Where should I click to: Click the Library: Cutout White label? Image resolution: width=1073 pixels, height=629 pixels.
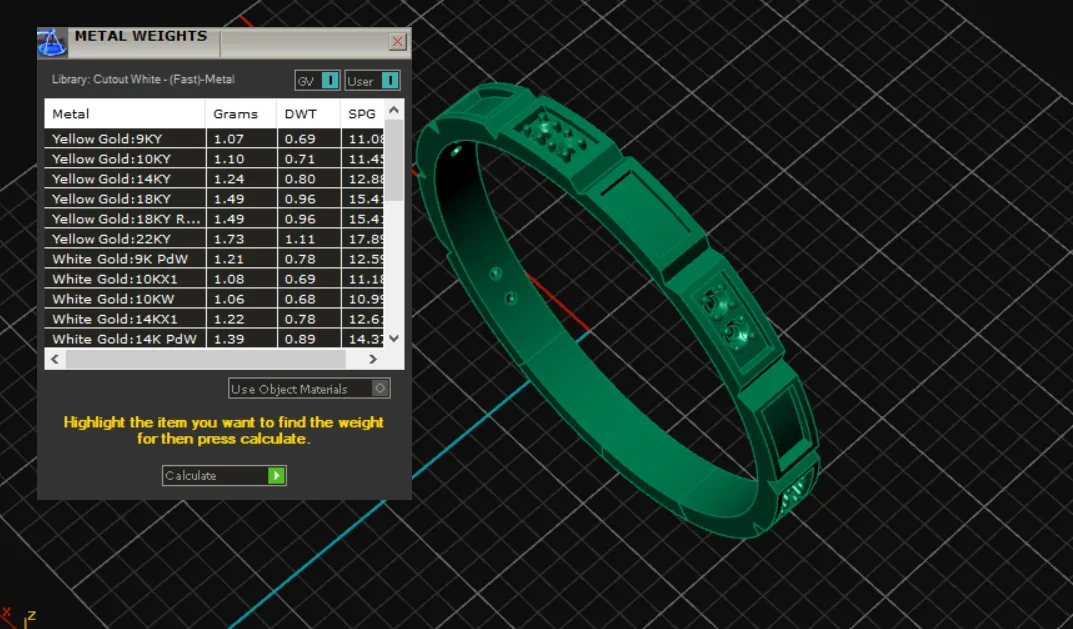(x=143, y=79)
